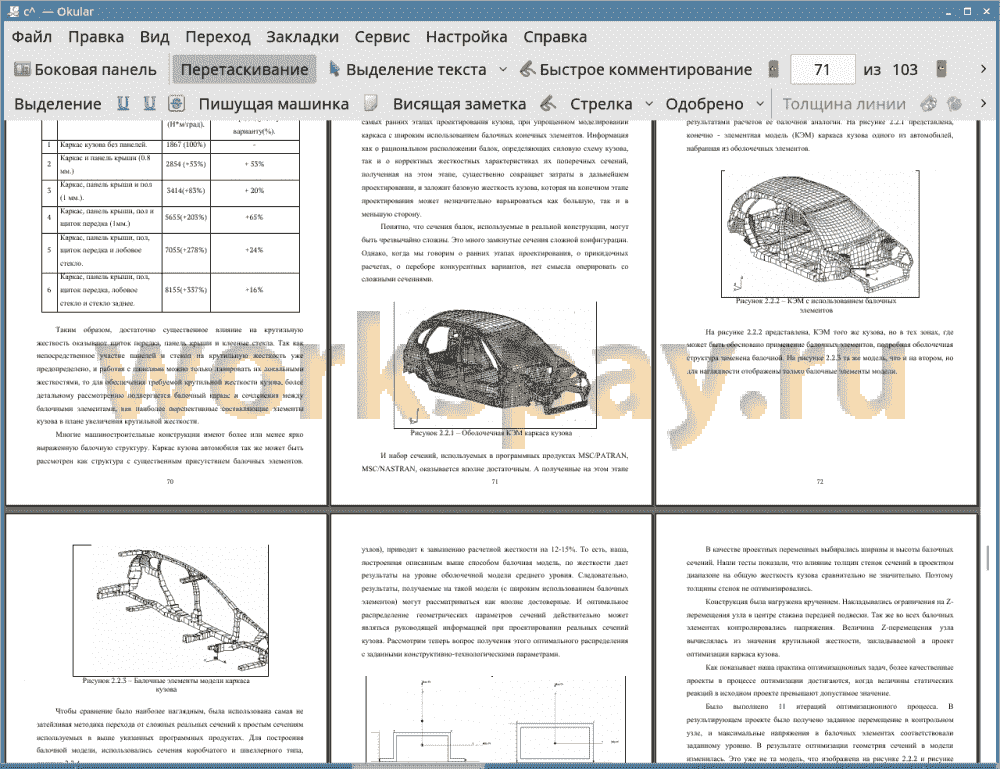The height and width of the screenshot is (769, 1000).
Task: Select the first underline annotation icon
Action: 123,103
